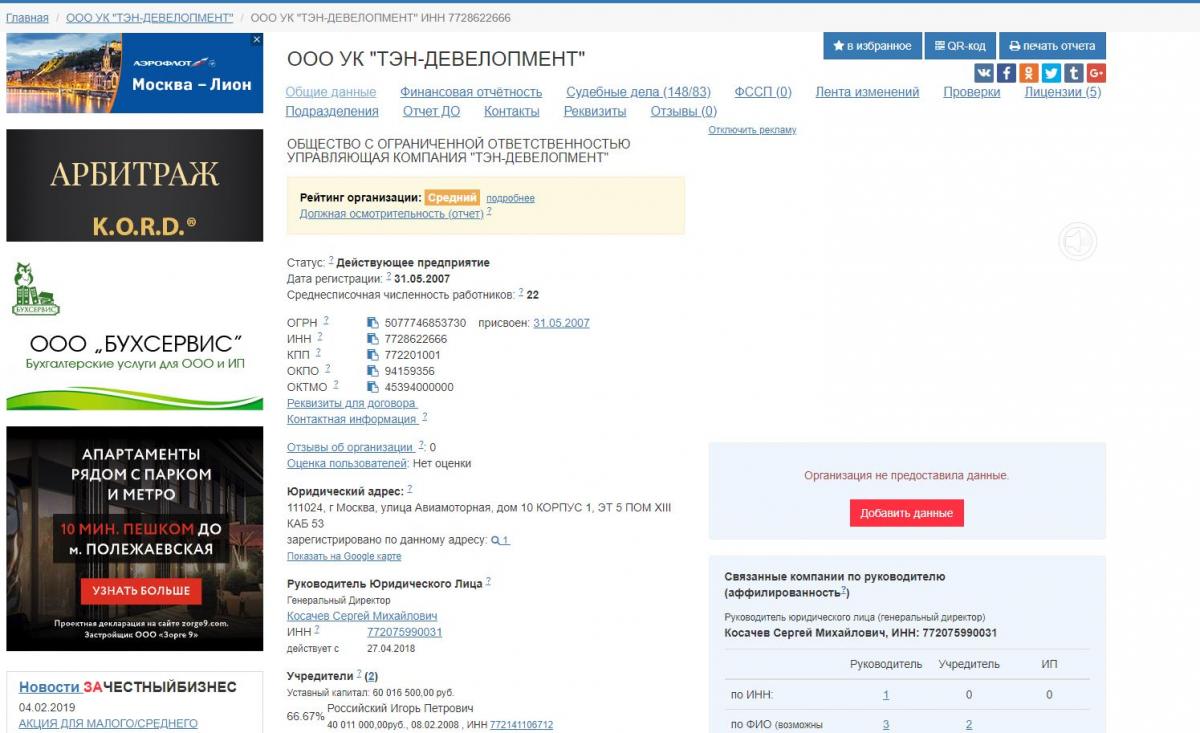Share via the Google Plus icon
This screenshot has height=733, width=1200.
point(1096,73)
